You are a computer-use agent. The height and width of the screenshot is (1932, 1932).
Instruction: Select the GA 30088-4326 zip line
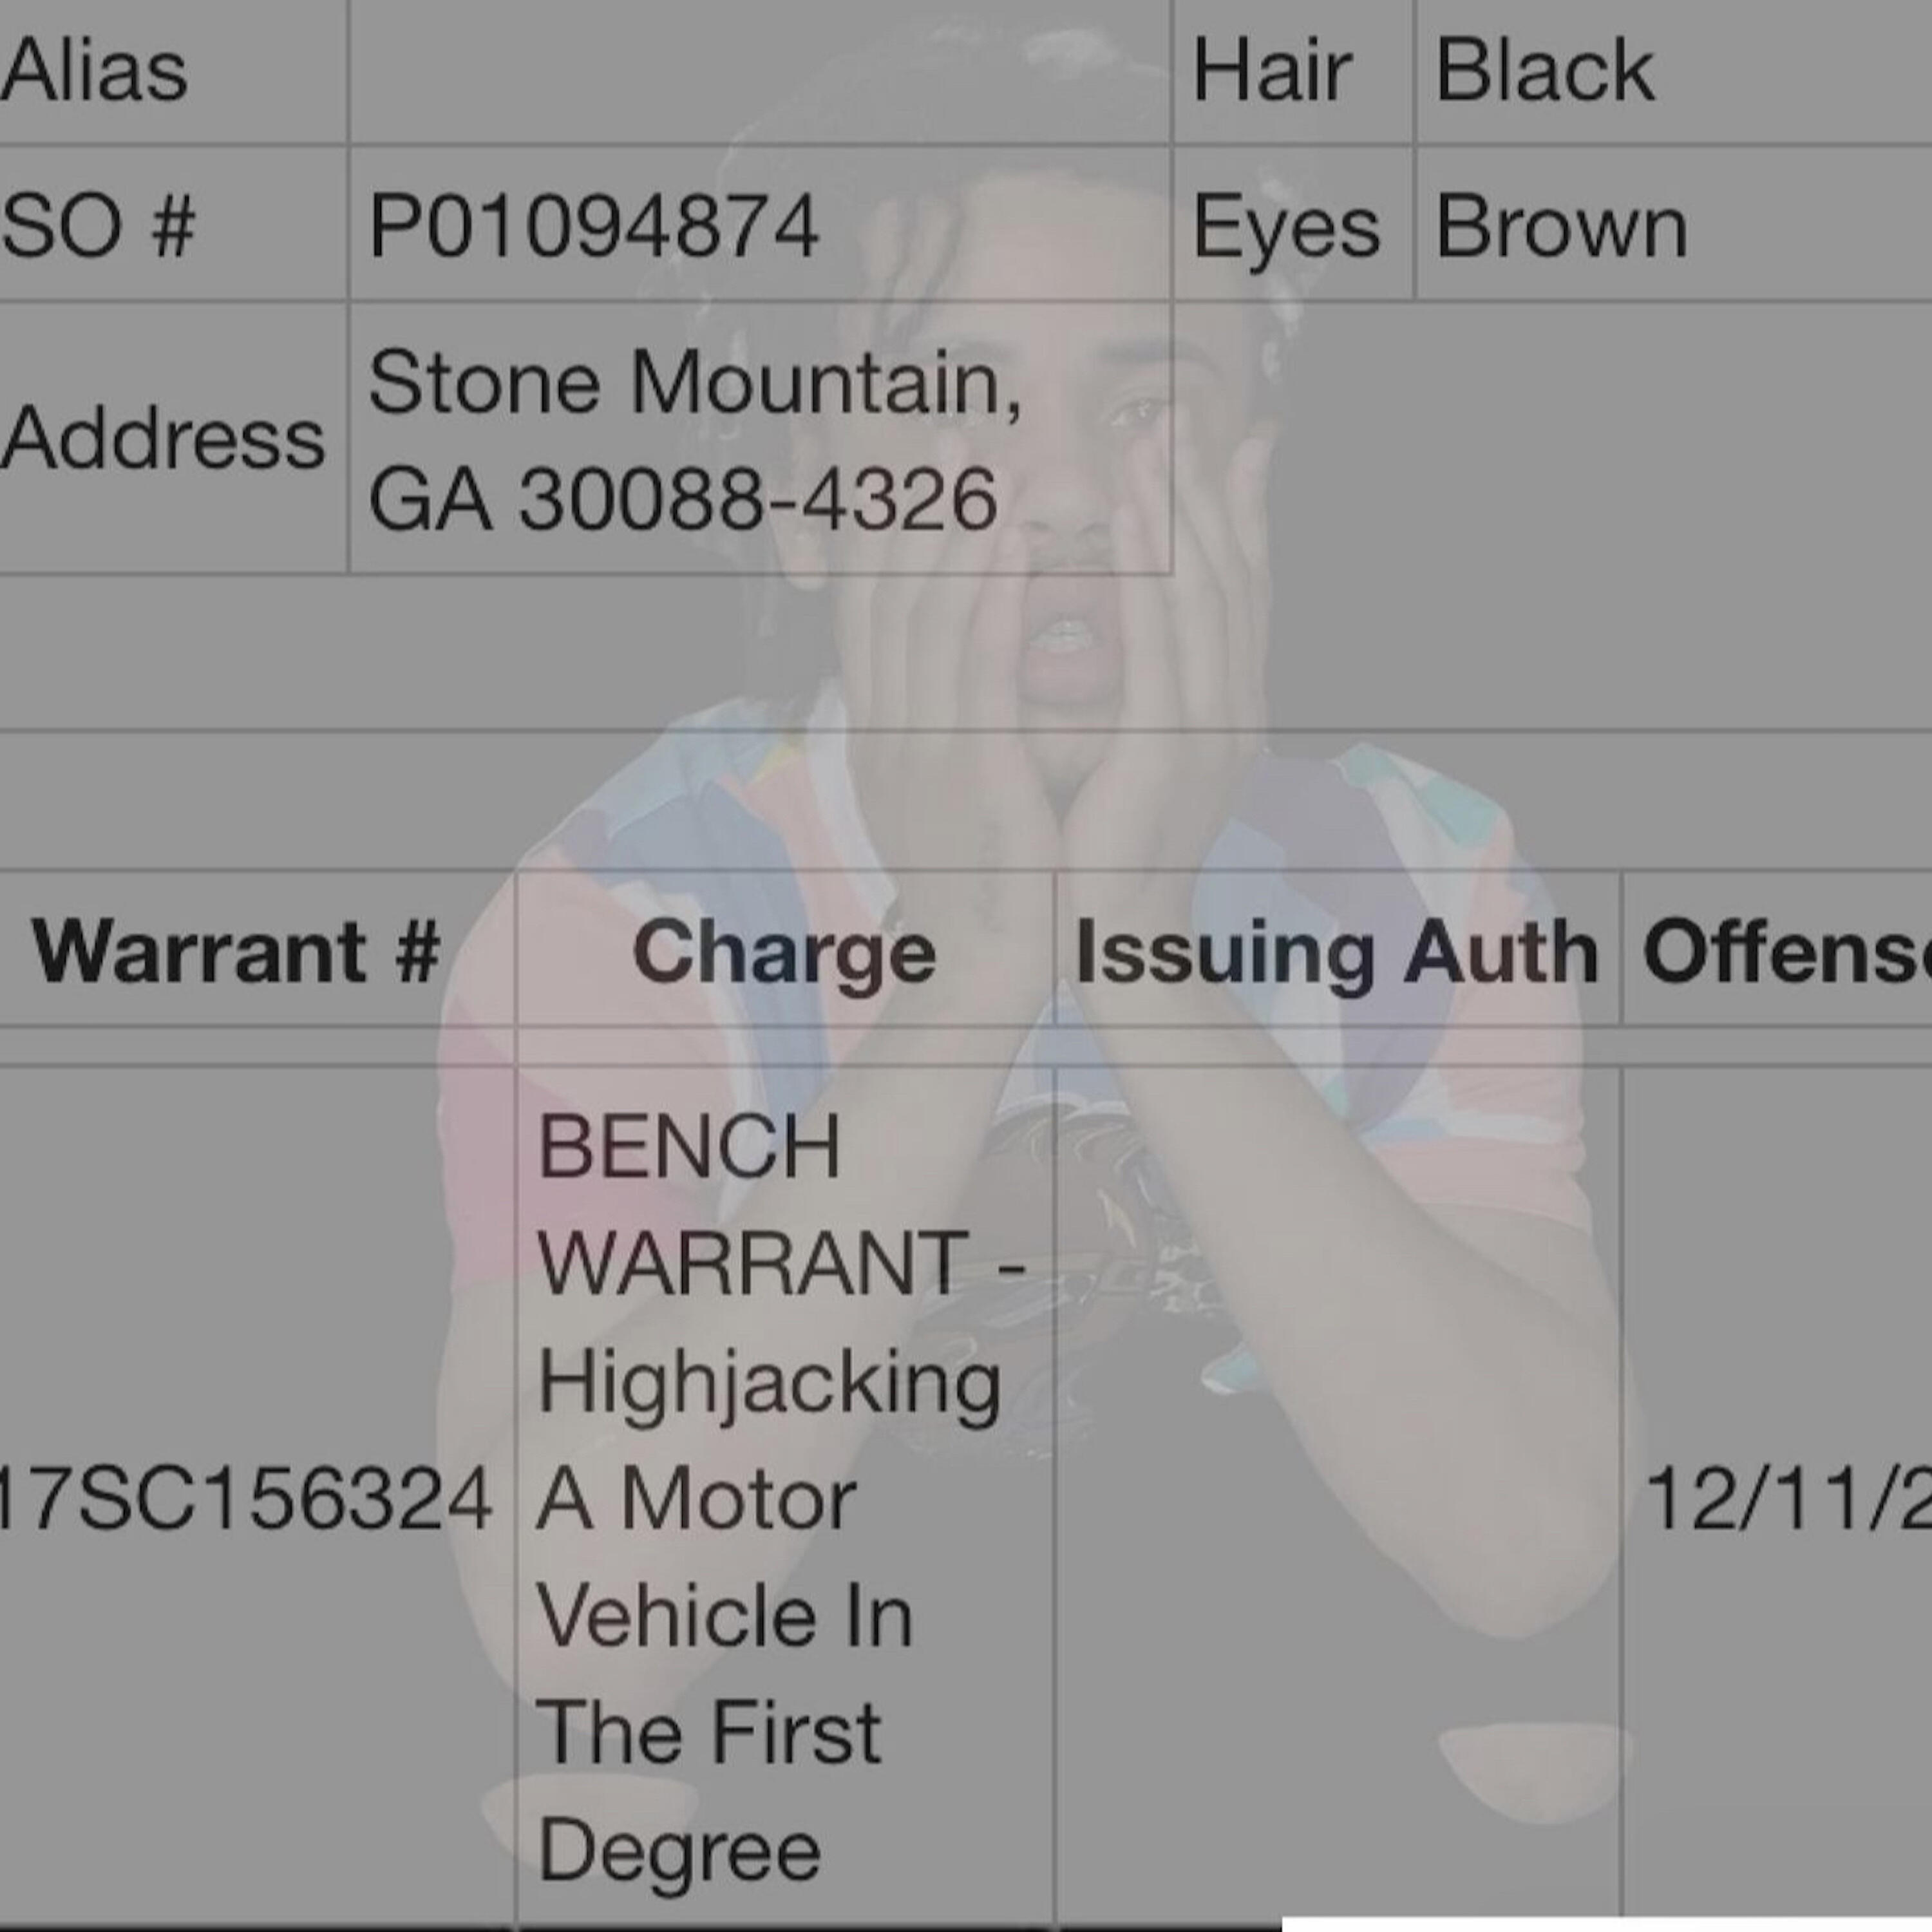(683, 498)
